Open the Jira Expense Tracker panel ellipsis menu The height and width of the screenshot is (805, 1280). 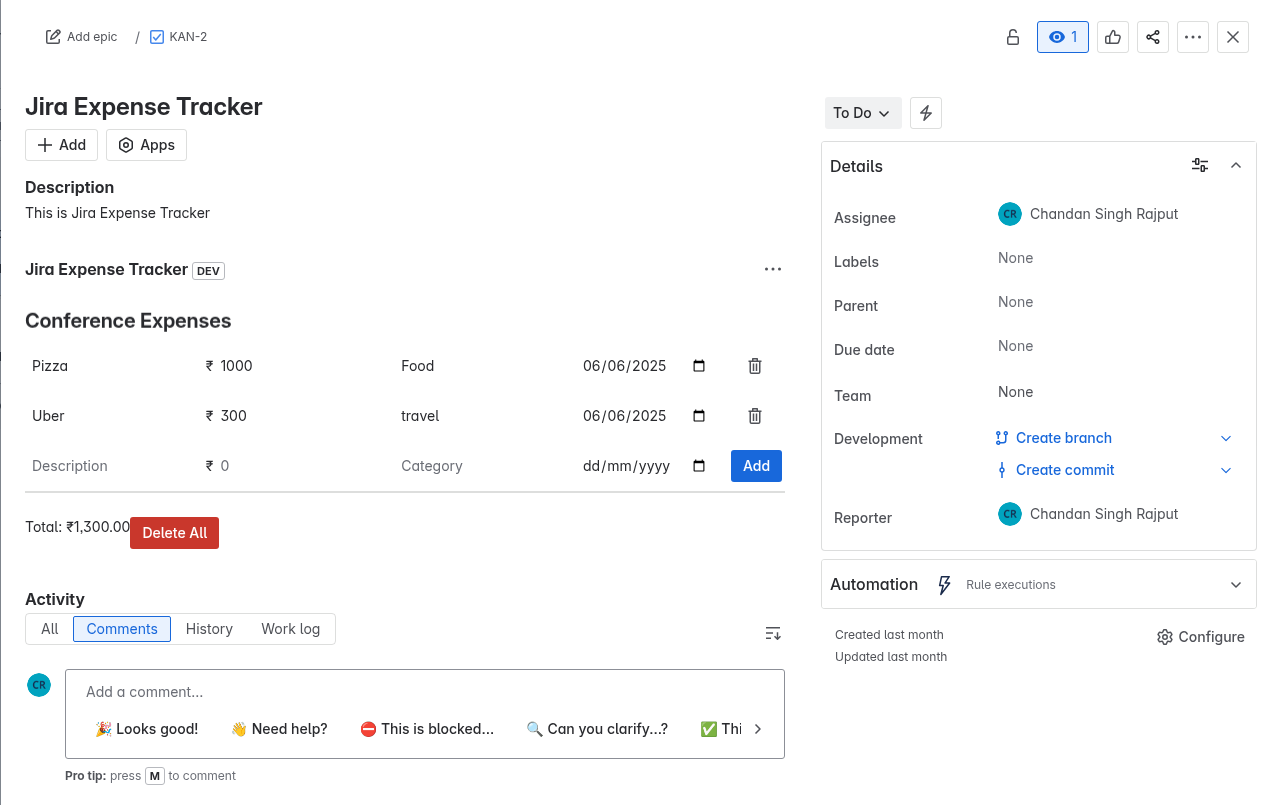tap(773, 269)
